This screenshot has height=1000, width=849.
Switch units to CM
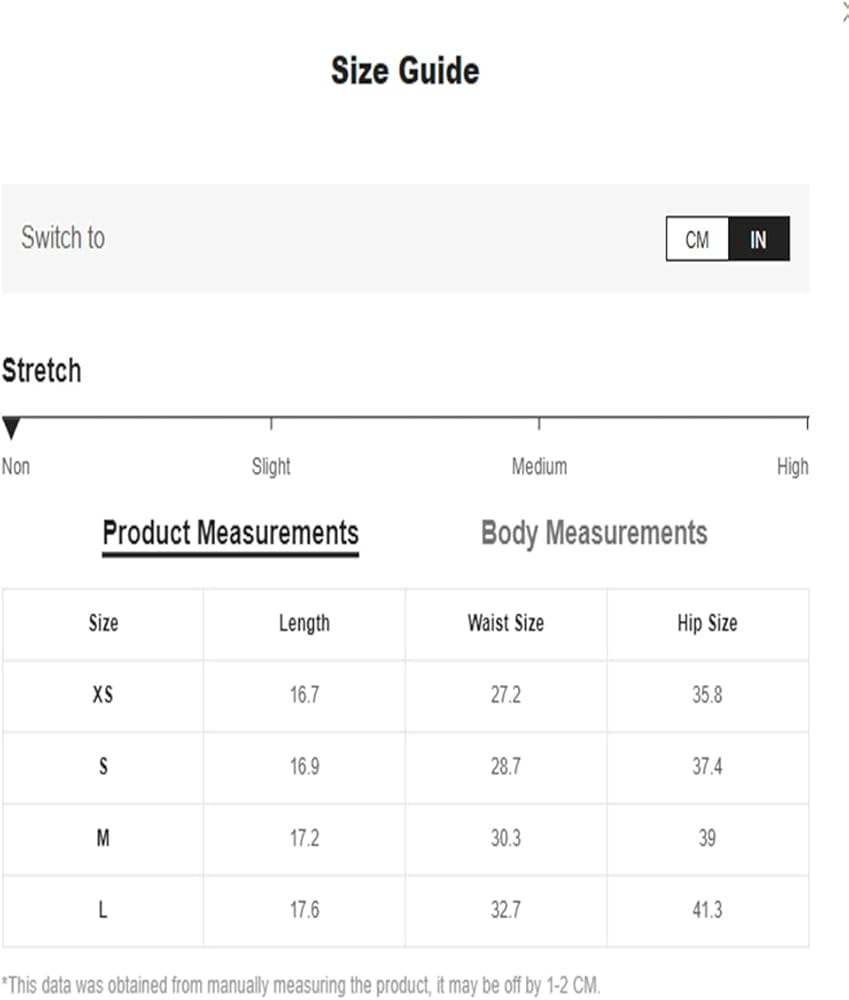[697, 240]
